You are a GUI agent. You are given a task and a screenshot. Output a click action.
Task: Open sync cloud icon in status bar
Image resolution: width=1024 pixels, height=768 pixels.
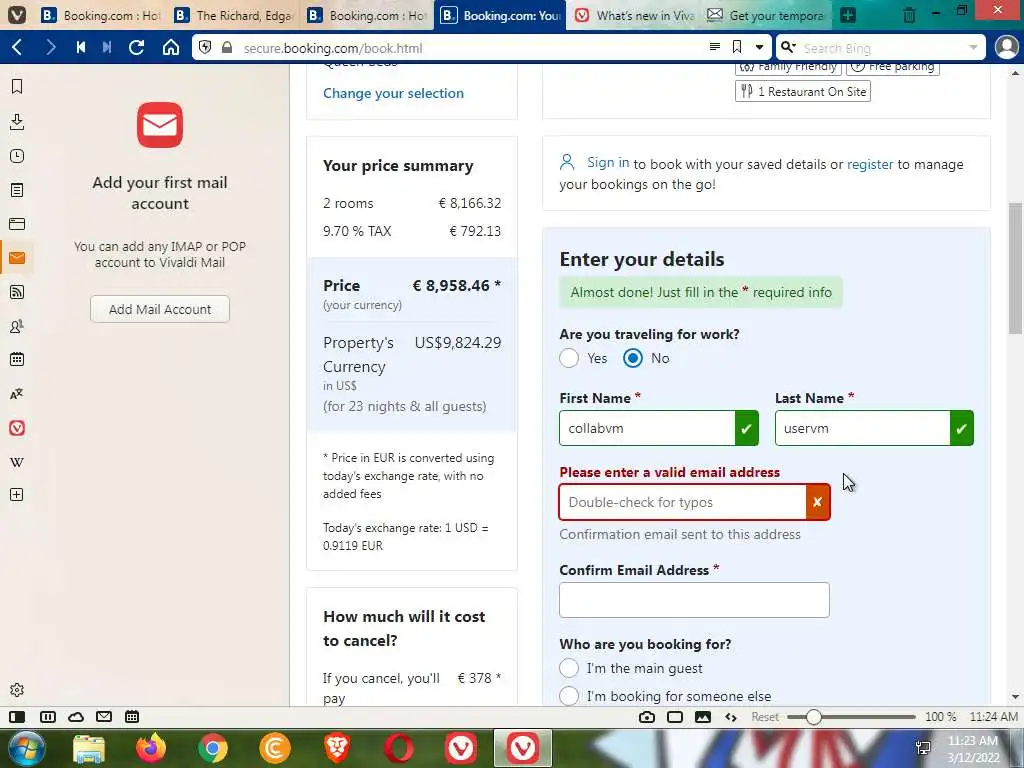76,717
